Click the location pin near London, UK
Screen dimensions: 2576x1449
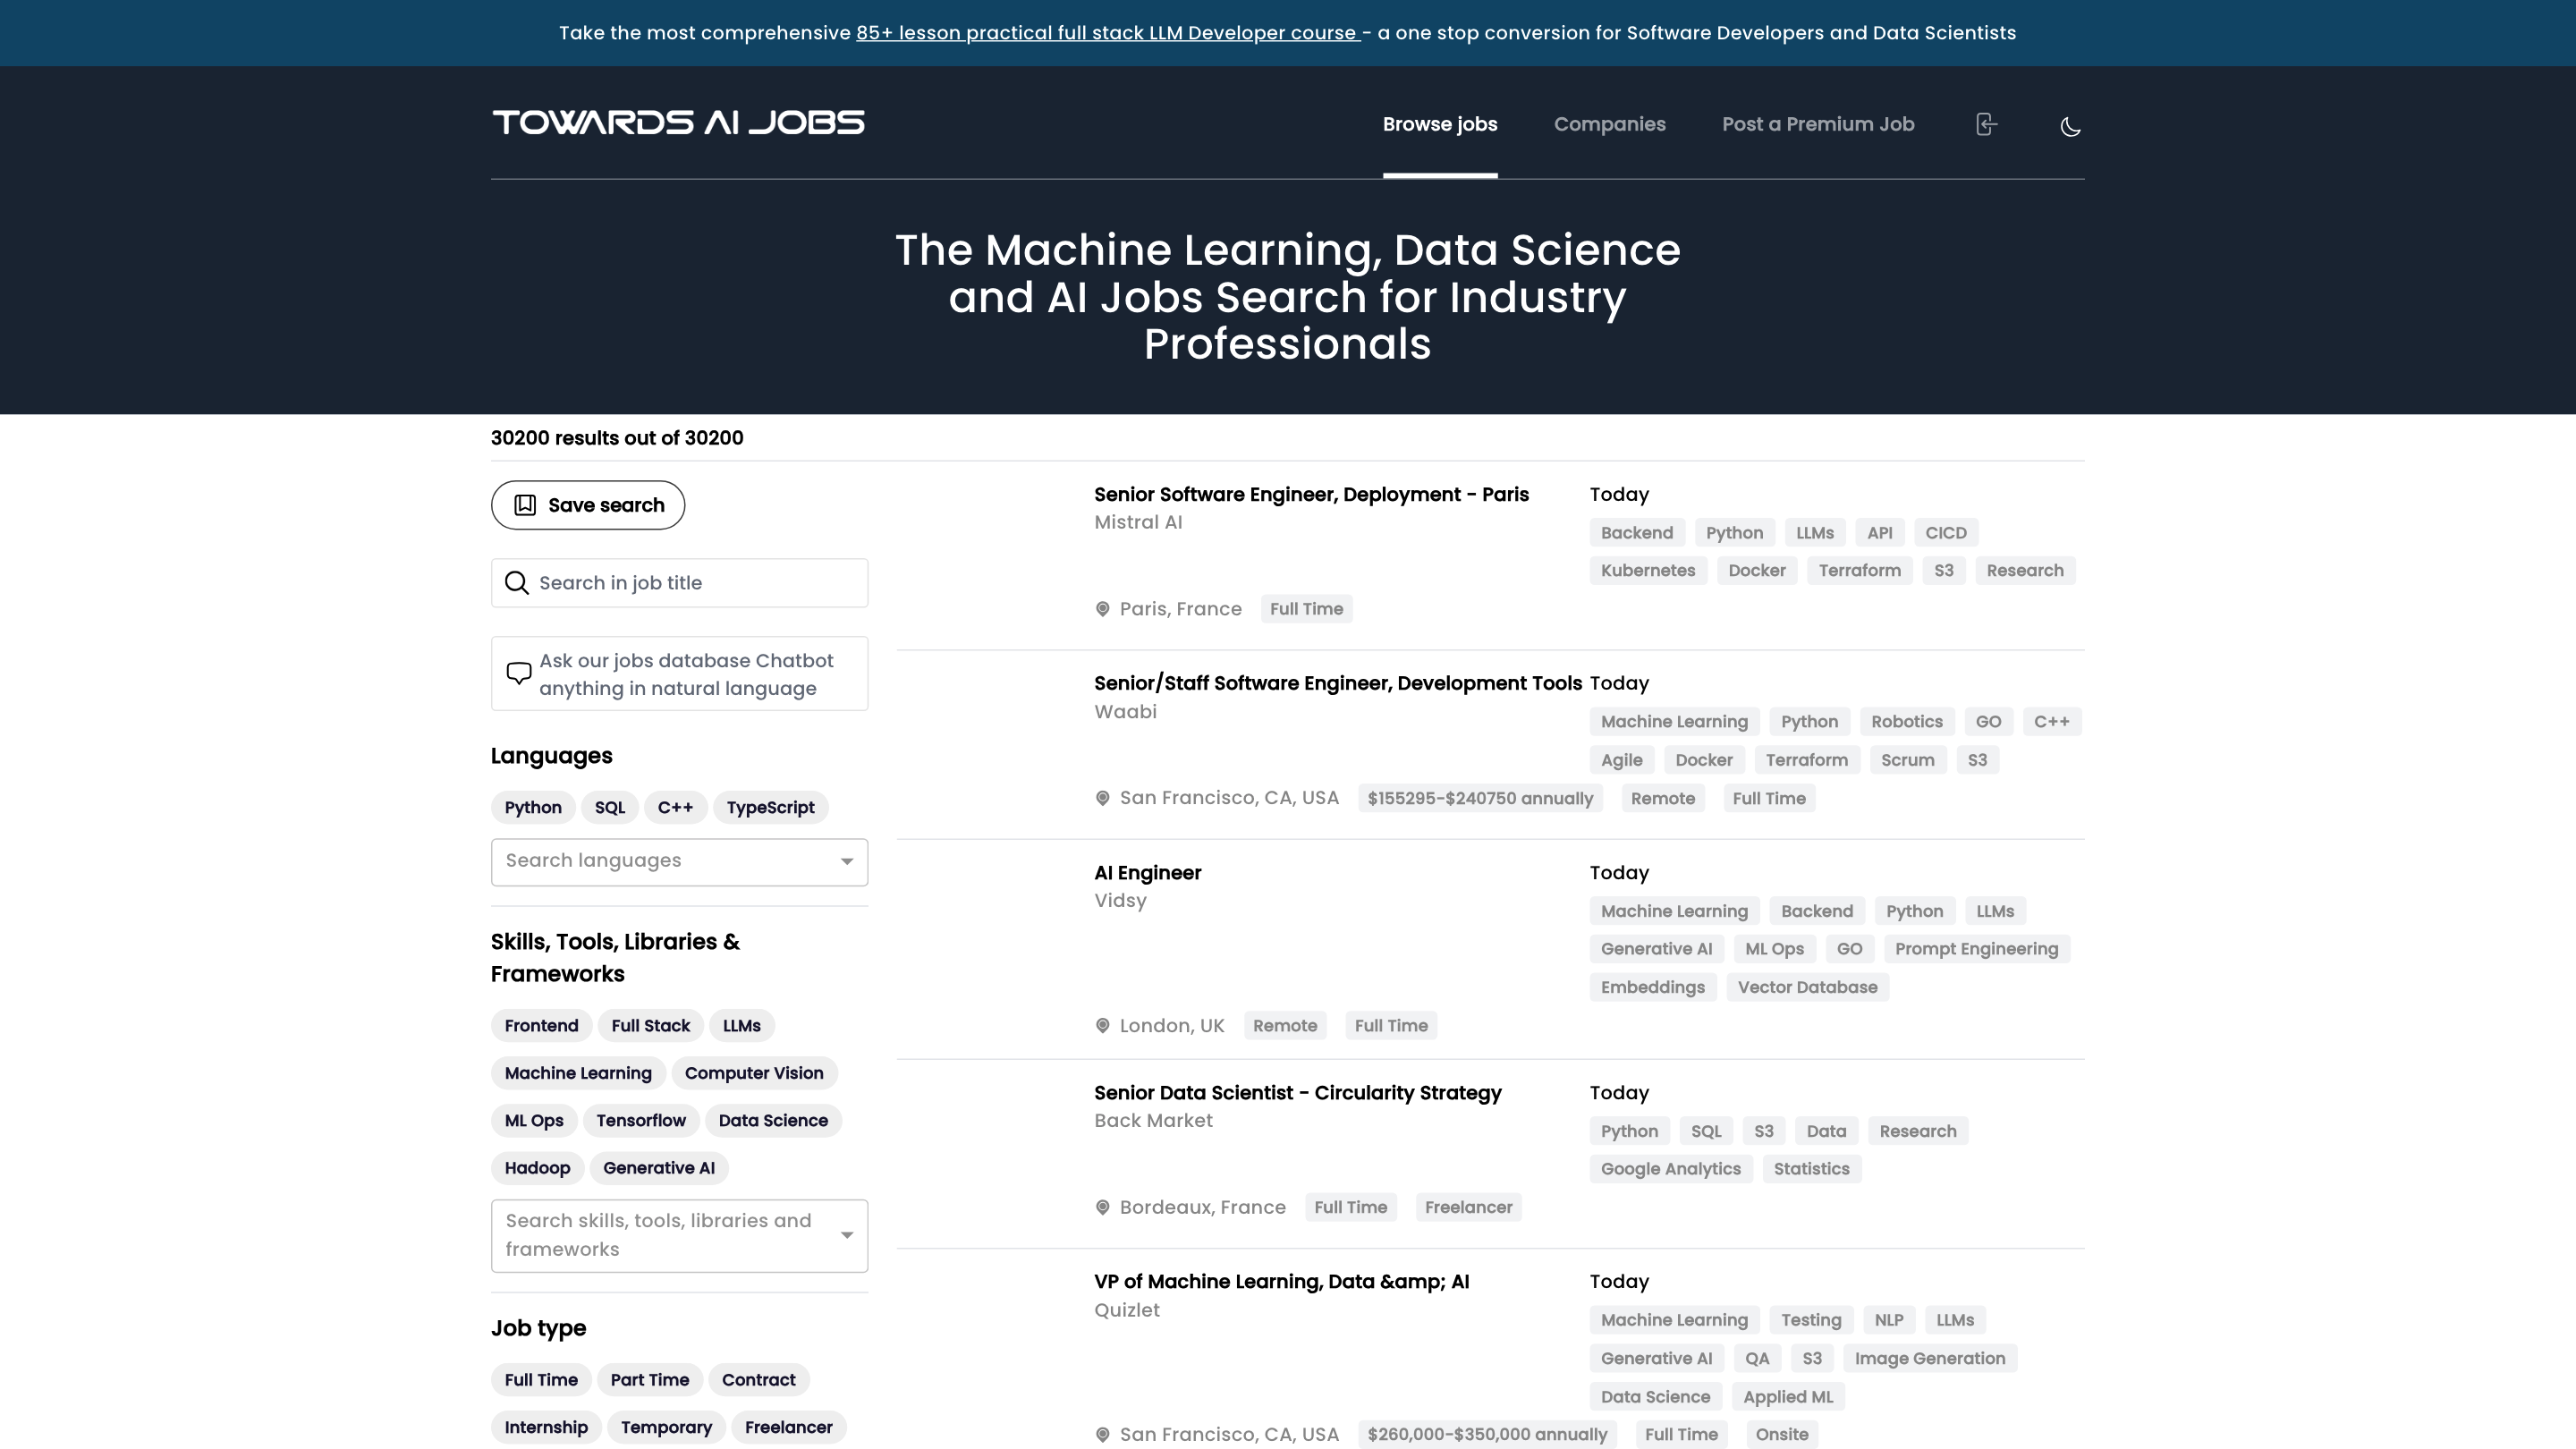click(1102, 1025)
